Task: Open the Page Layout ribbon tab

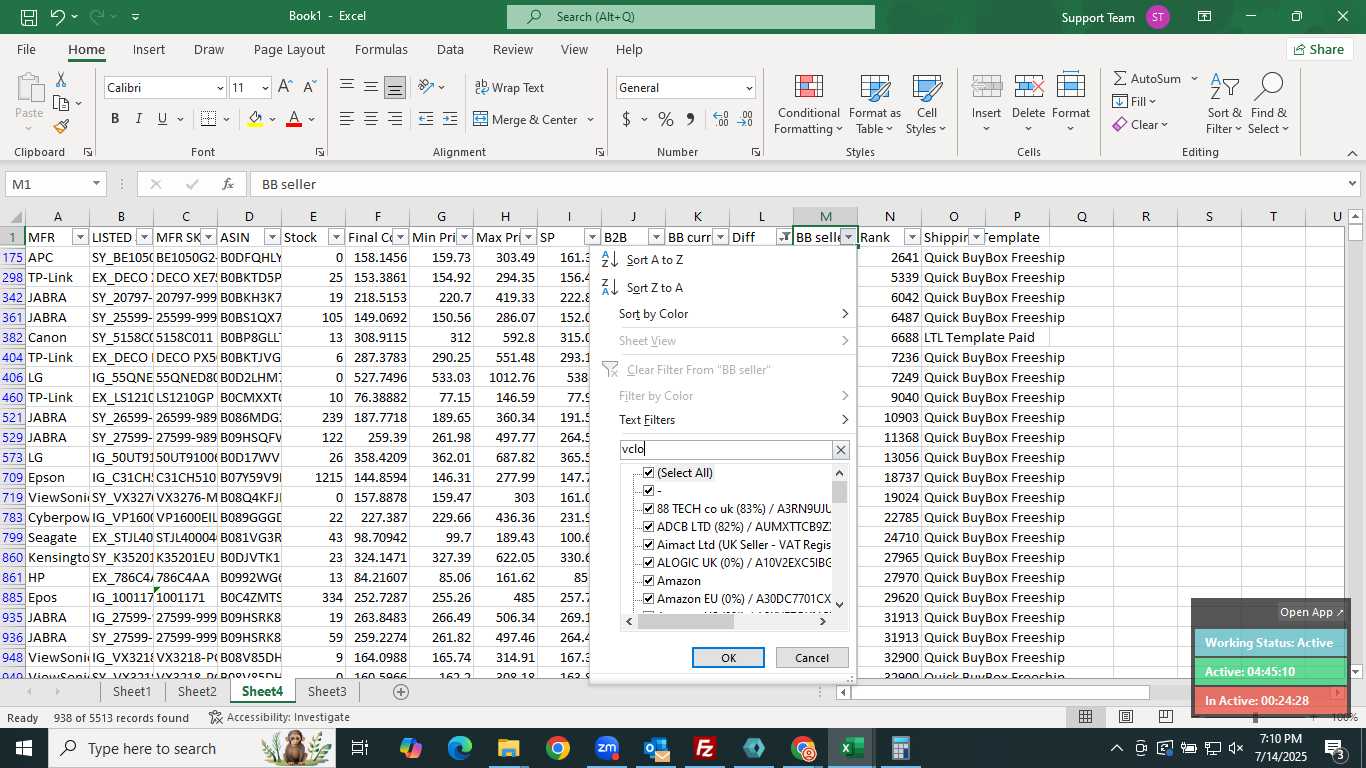Action: [289, 49]
